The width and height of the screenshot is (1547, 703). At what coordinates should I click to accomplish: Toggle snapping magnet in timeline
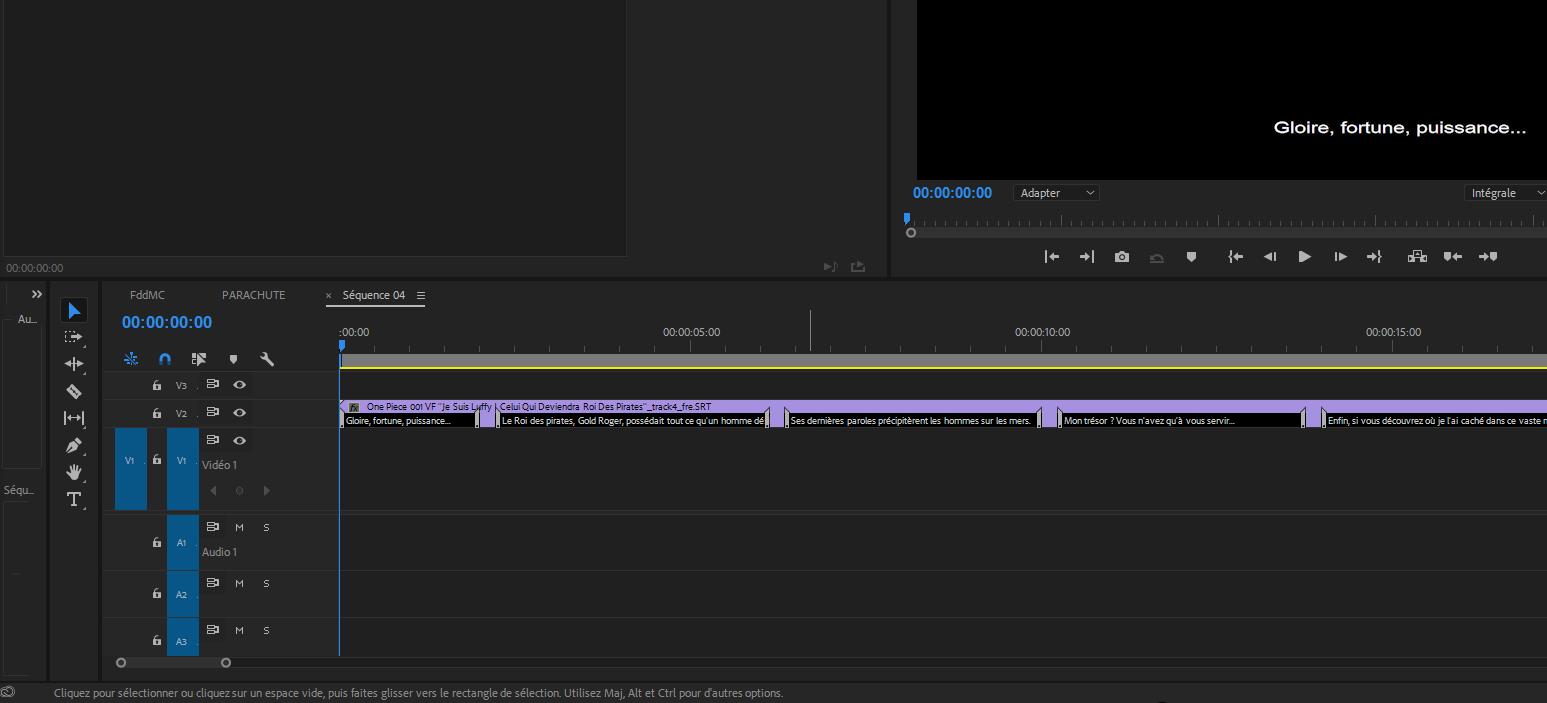[x=165, y=359]
